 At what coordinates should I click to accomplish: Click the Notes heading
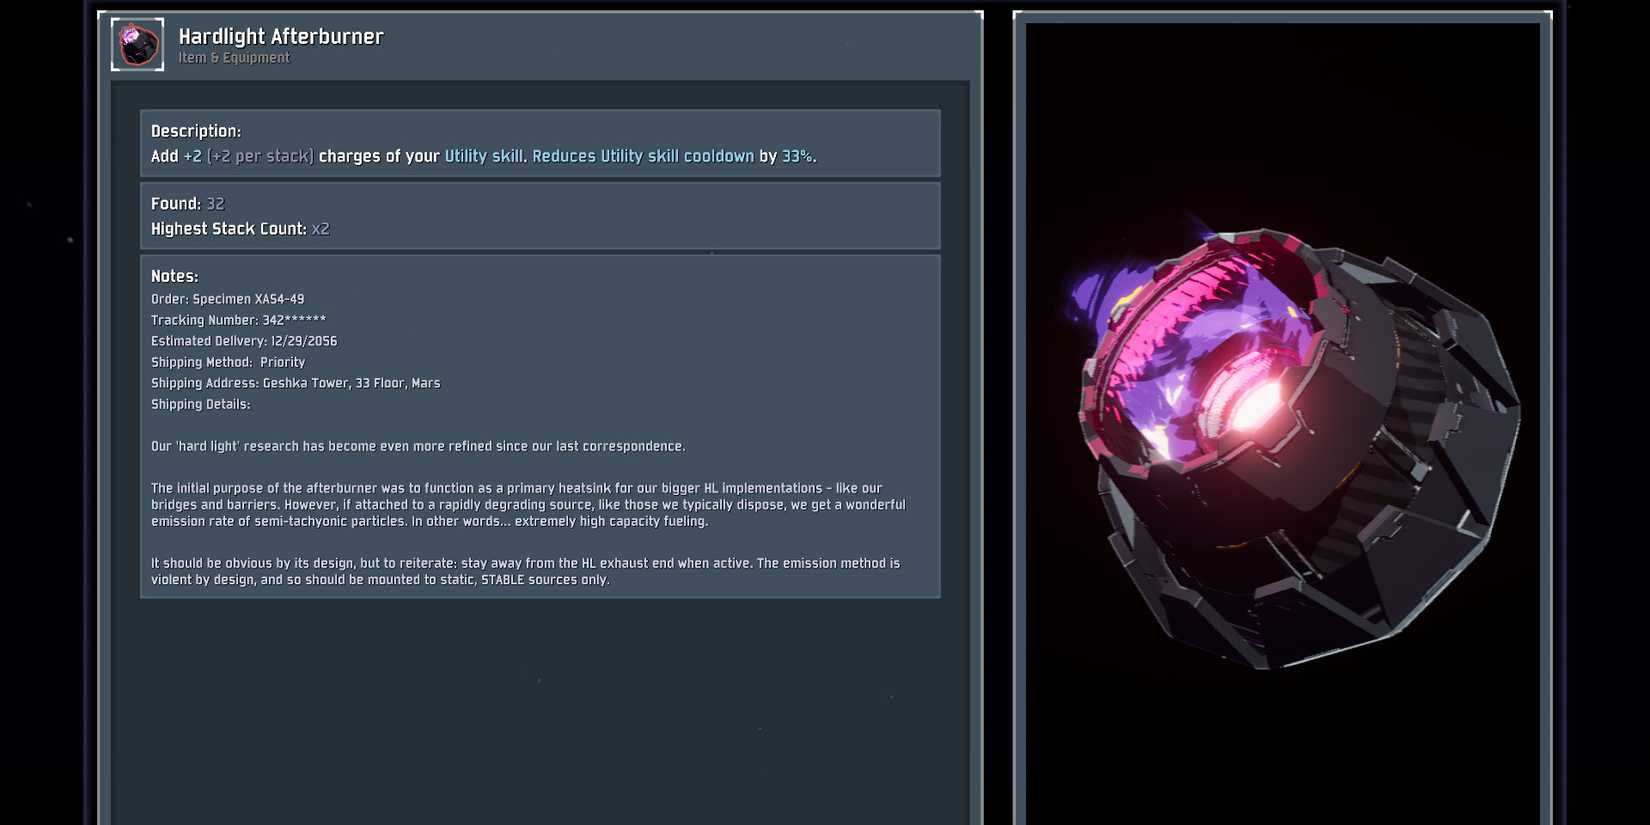click(x=175, y=276)
